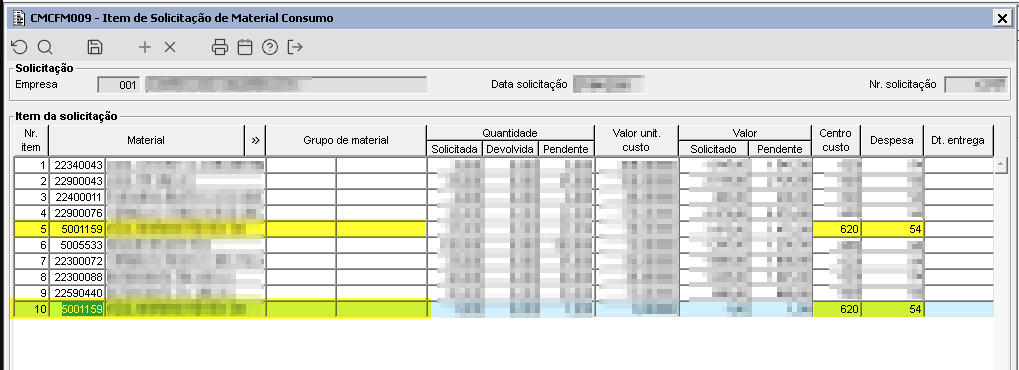Click the Despesa column header
This screenshot has height=370, width=1019.
(892, 140)
